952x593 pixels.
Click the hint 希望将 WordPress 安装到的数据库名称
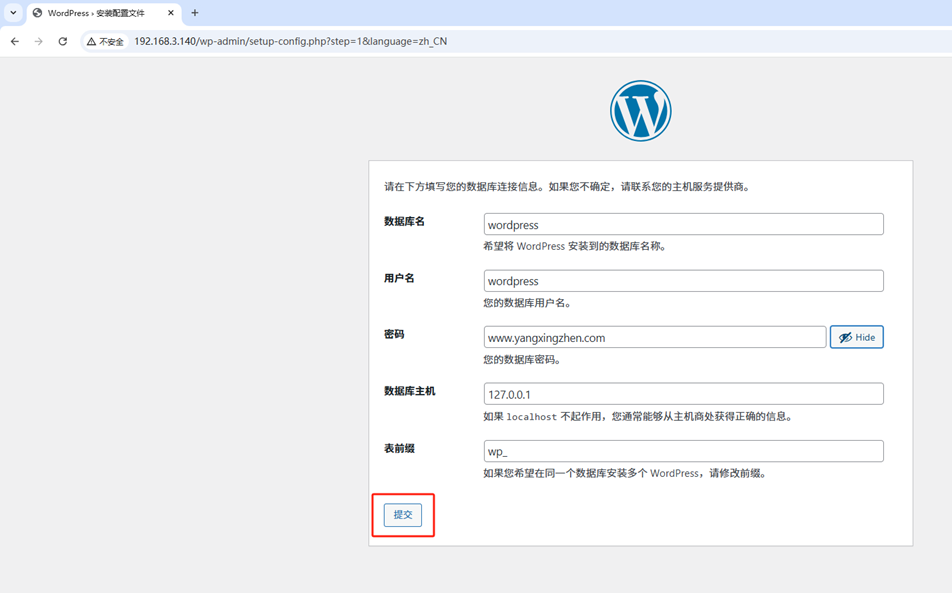point(576,246)
